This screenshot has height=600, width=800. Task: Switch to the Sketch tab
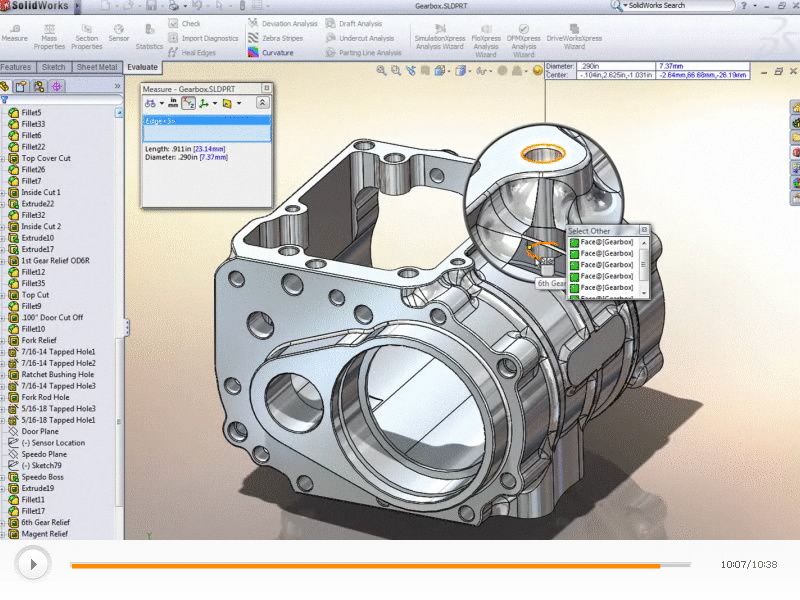53,67
